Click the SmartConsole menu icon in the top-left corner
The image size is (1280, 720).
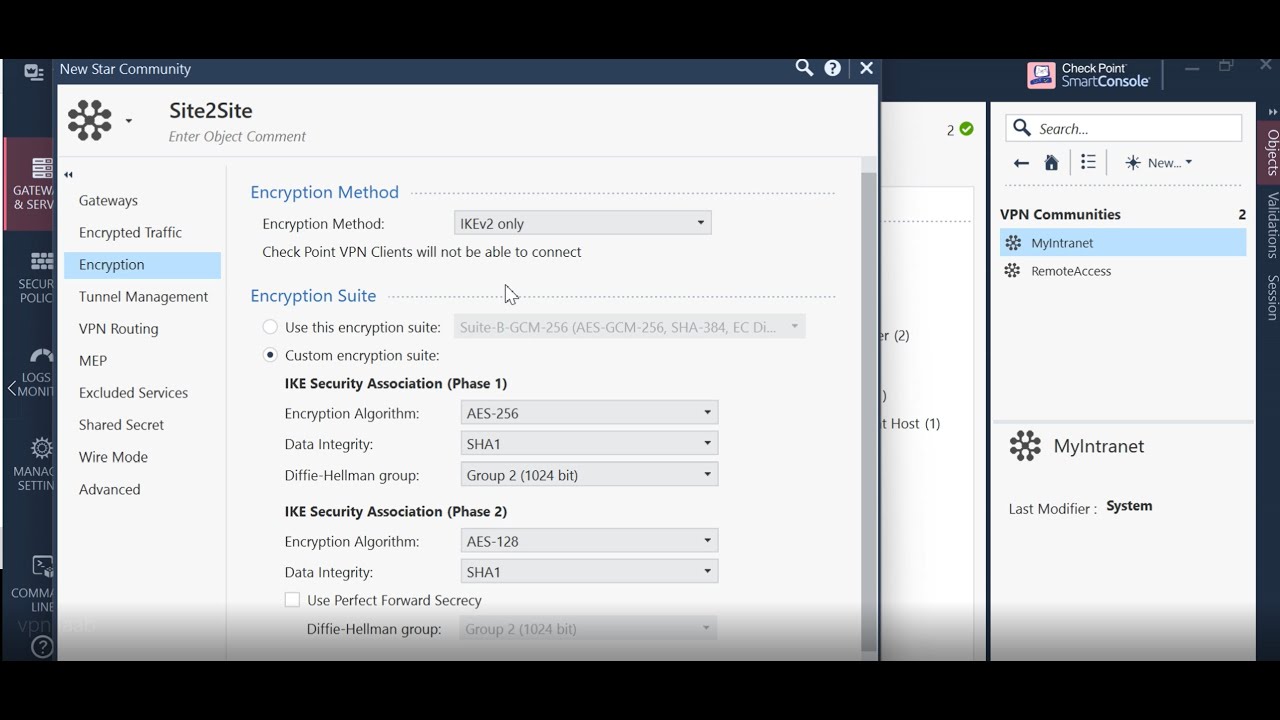pyautogui.click(x=34, y=72)
